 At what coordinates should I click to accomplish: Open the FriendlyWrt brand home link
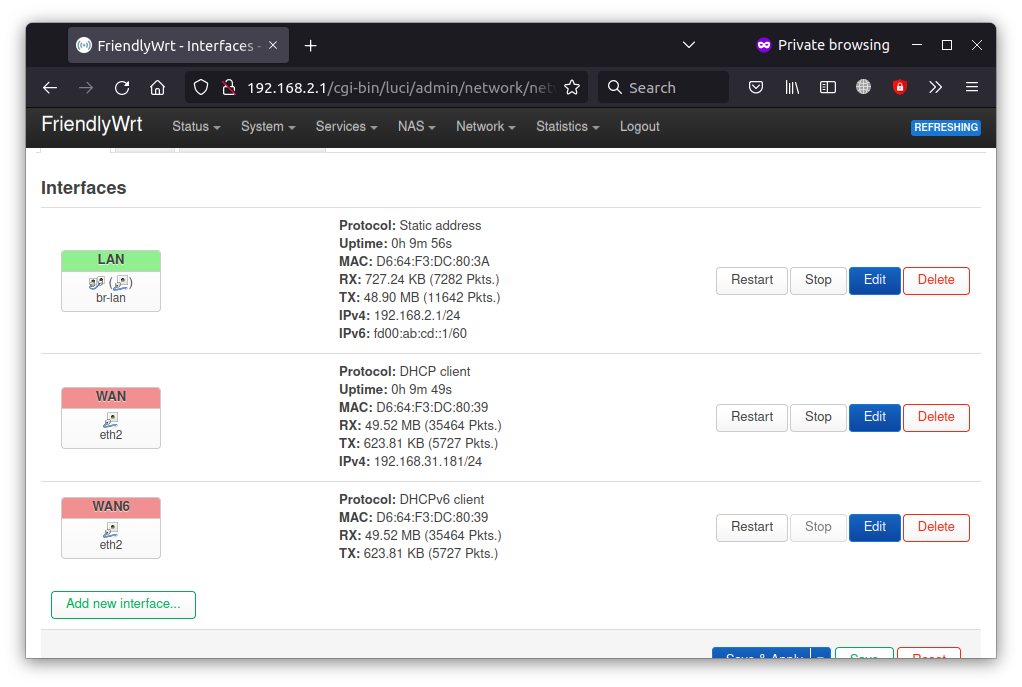(92, 124)
